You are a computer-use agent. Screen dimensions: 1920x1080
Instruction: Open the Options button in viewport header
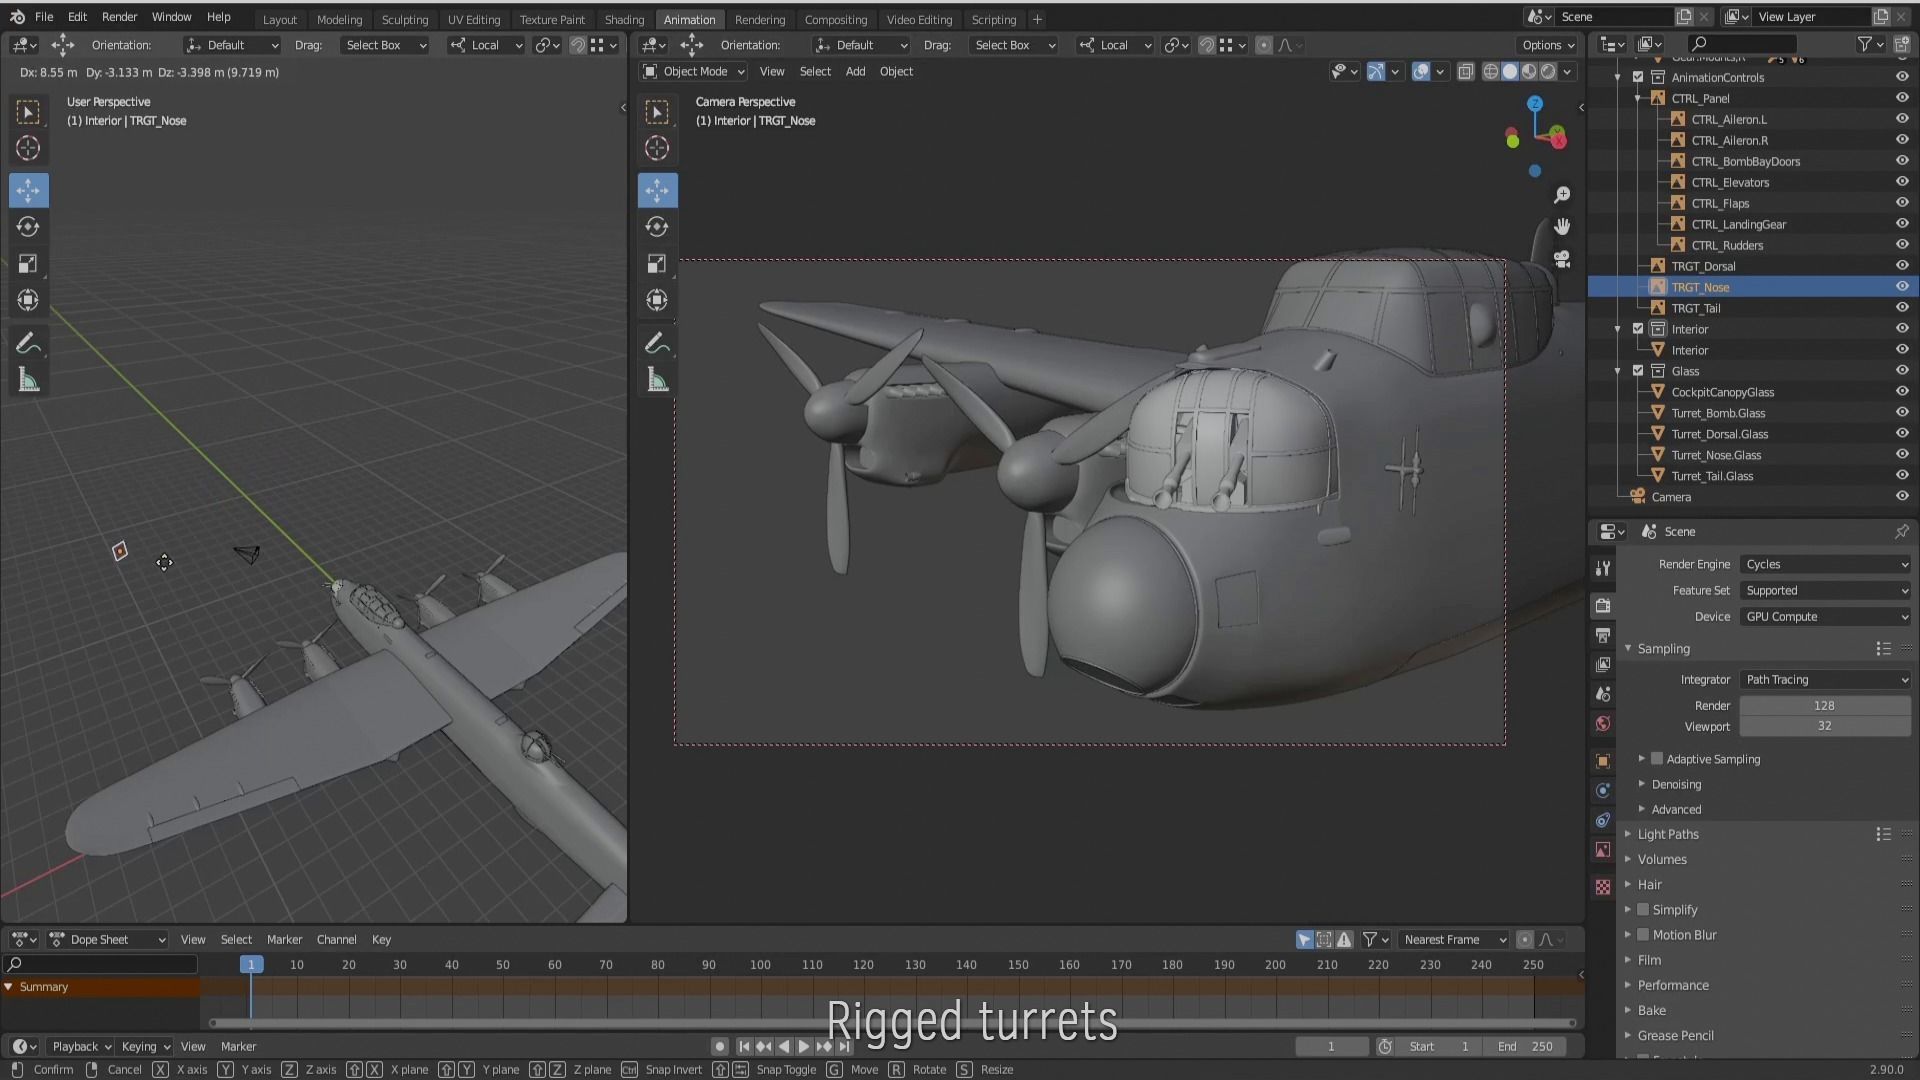coord(1548,45)
